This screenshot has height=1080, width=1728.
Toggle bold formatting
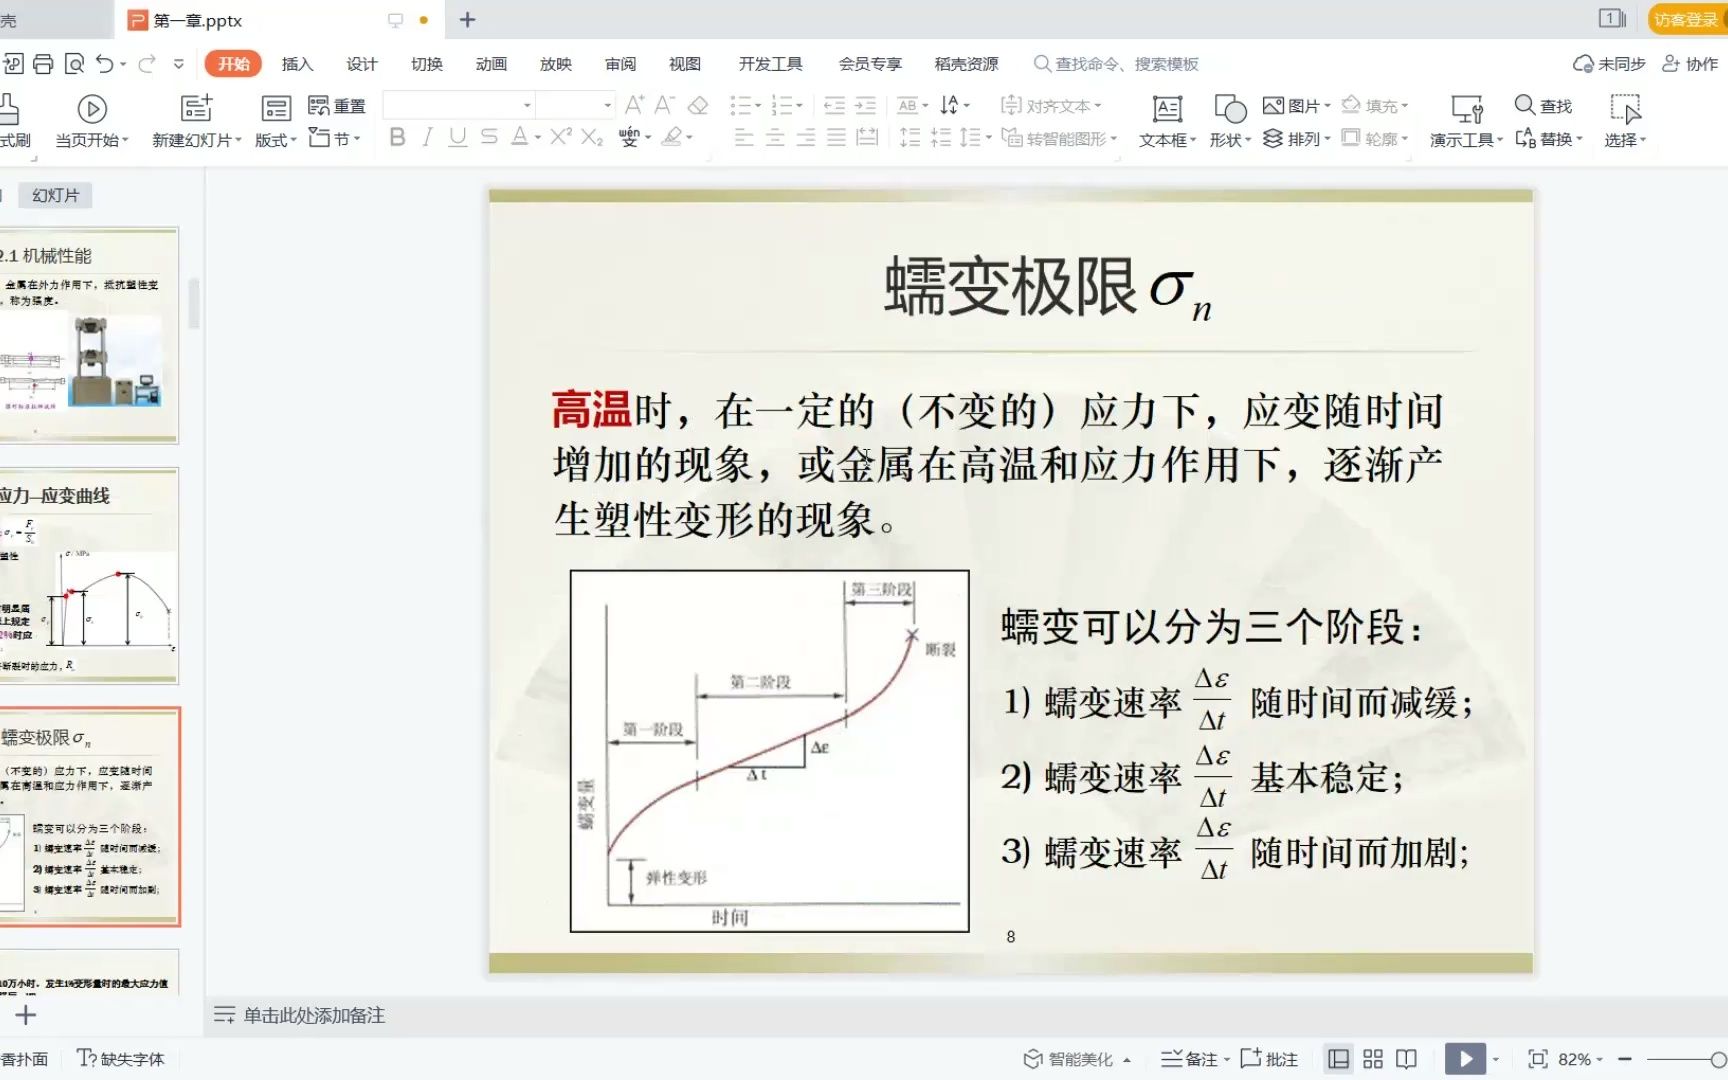coord(397,137)
